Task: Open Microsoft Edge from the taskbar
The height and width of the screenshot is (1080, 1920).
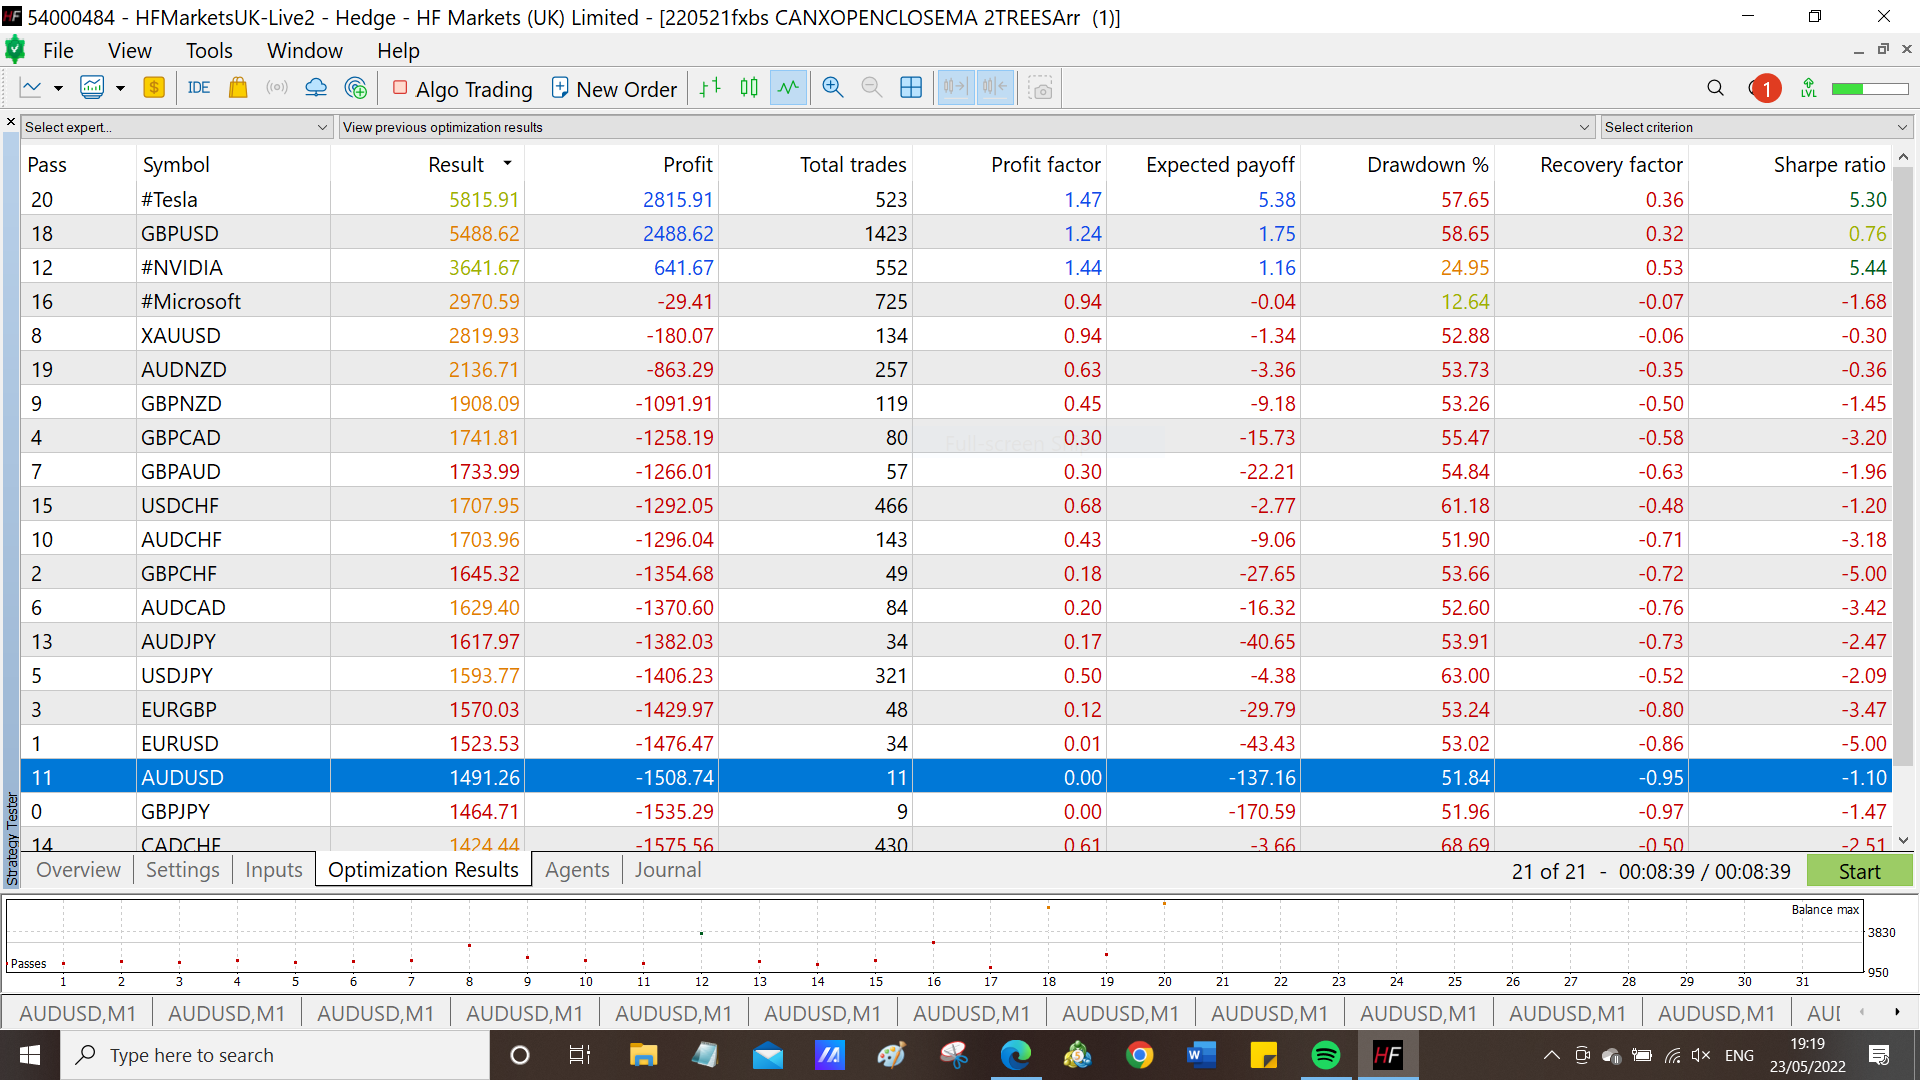Action: click(1015, 1056)
